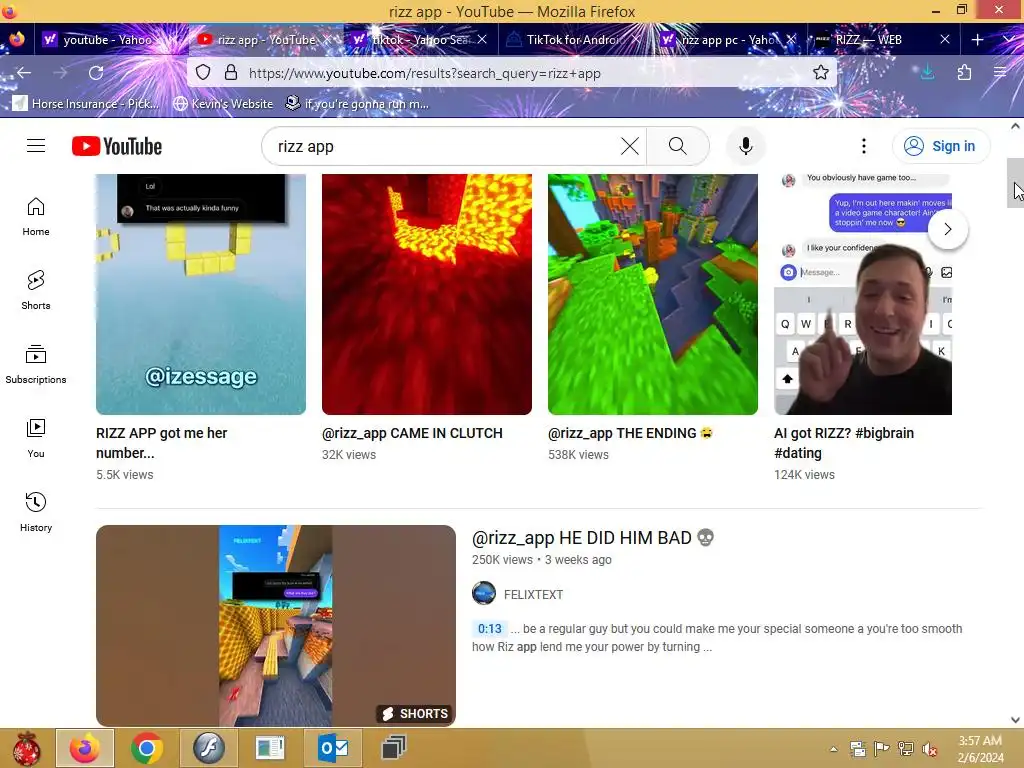1024x768 pixels.
Task: Open Subscriptions in the sidebar
Action: coord(36,364)
